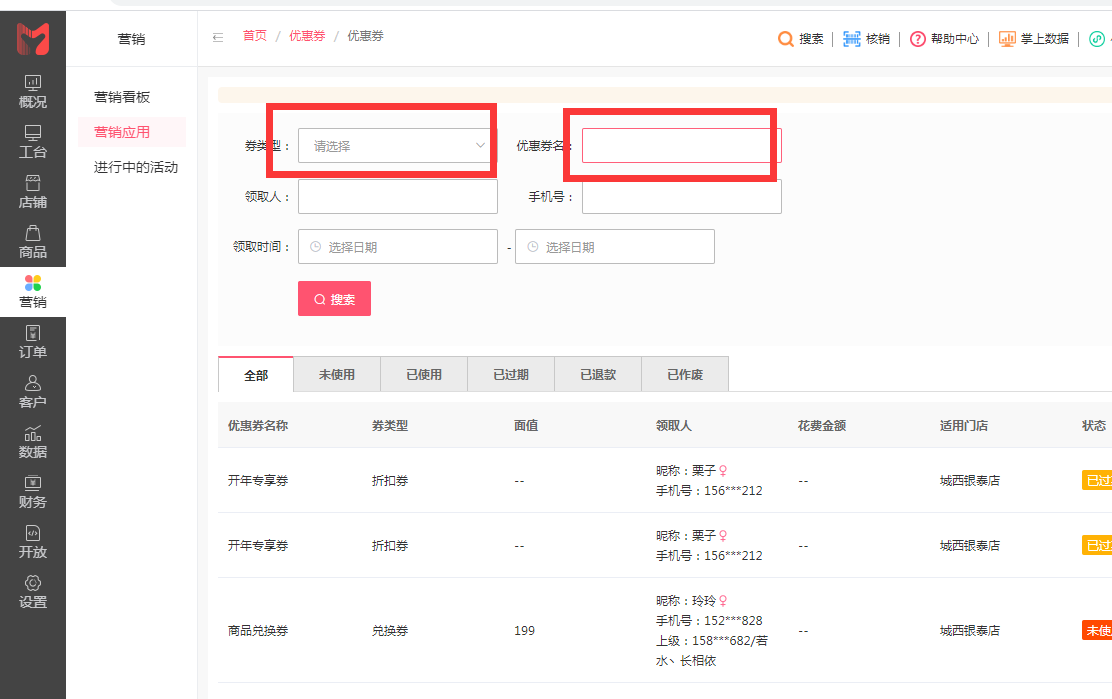1112x699 pixels.
Task: Go to 首页 via breadcrumb
Action: (x=255, y=35)
